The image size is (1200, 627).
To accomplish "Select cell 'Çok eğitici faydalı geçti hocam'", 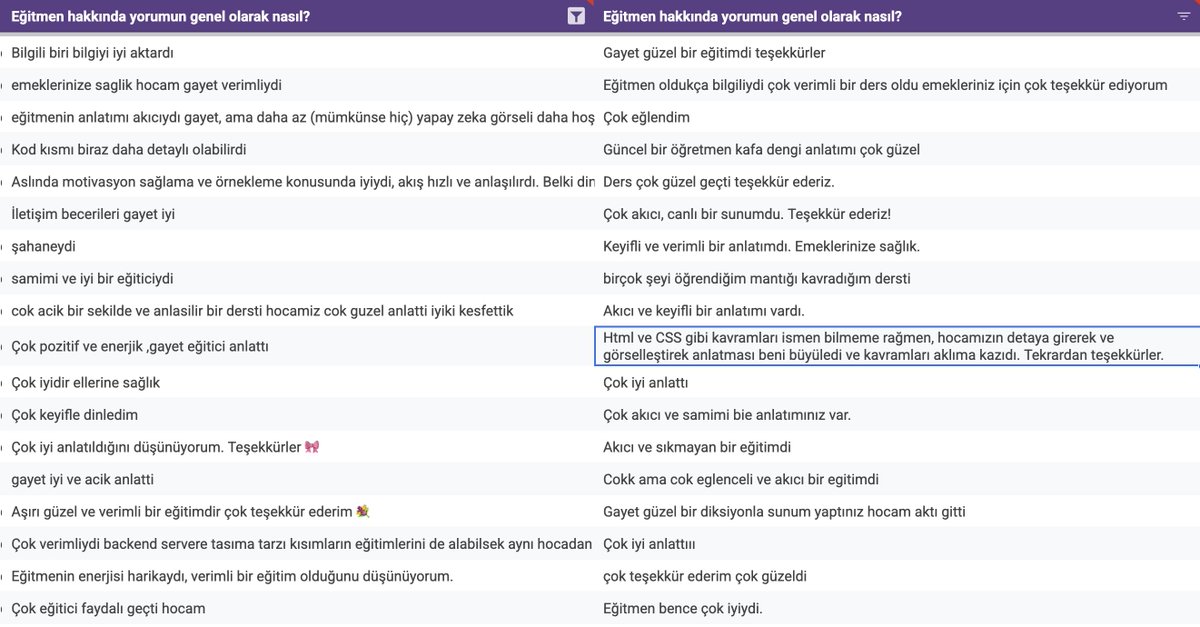I will pyautogui.click(x=297, y=608).
